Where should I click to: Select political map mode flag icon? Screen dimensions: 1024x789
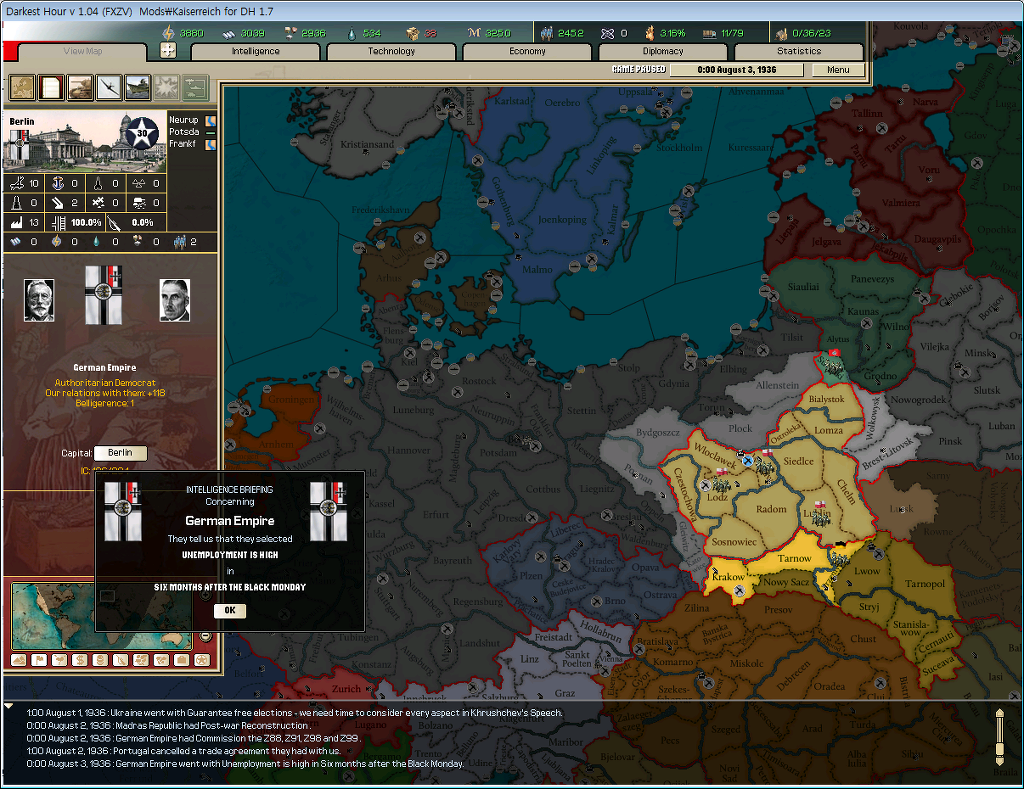(39, 660)
